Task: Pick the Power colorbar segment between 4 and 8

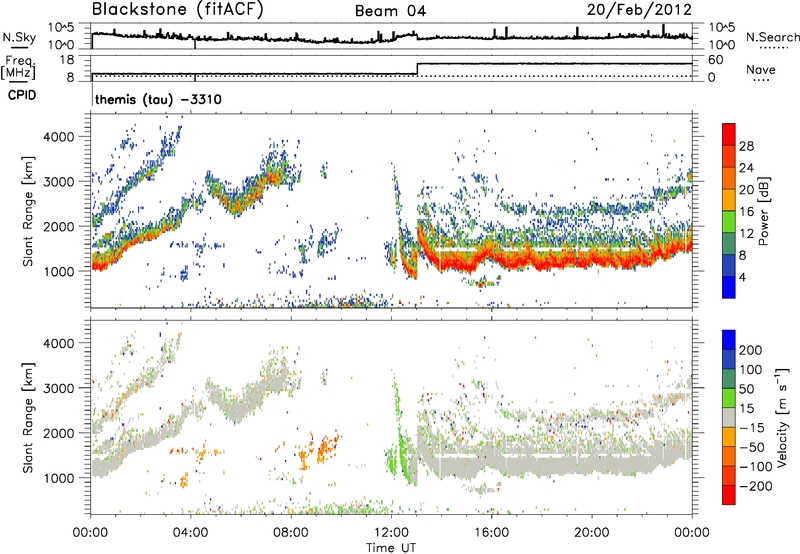Action: point(729,265)
